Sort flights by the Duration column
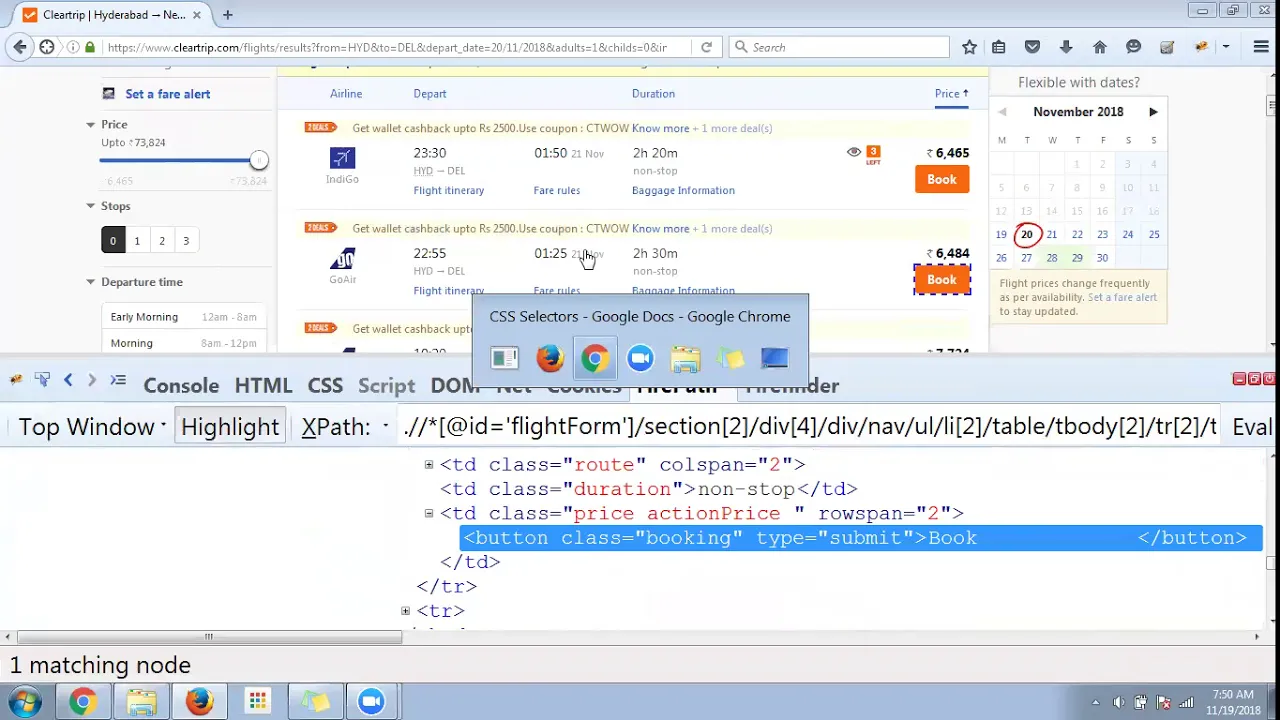This screenshot has width=1280, height=720. [653, 94]
